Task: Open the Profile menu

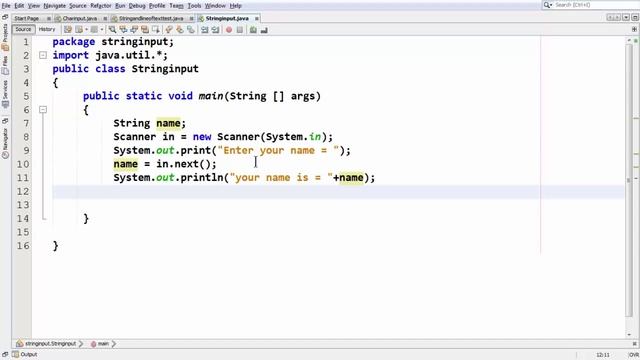Action: tap(157, 6)
